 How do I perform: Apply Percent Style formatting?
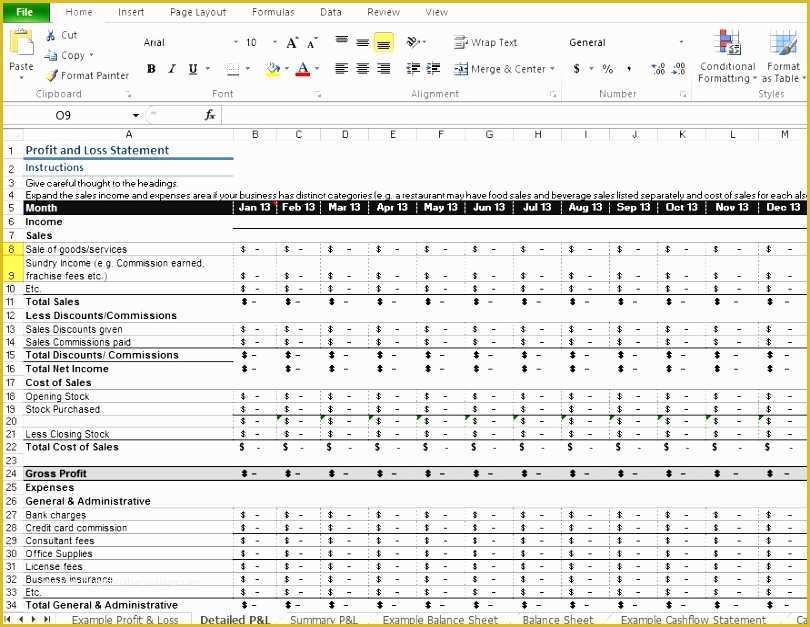coord(608,68)
